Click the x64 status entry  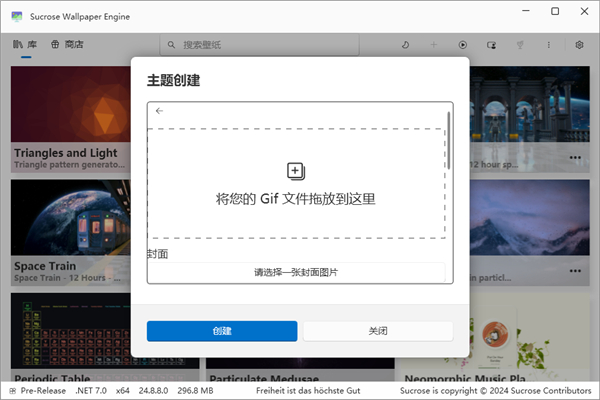[123, 391]
